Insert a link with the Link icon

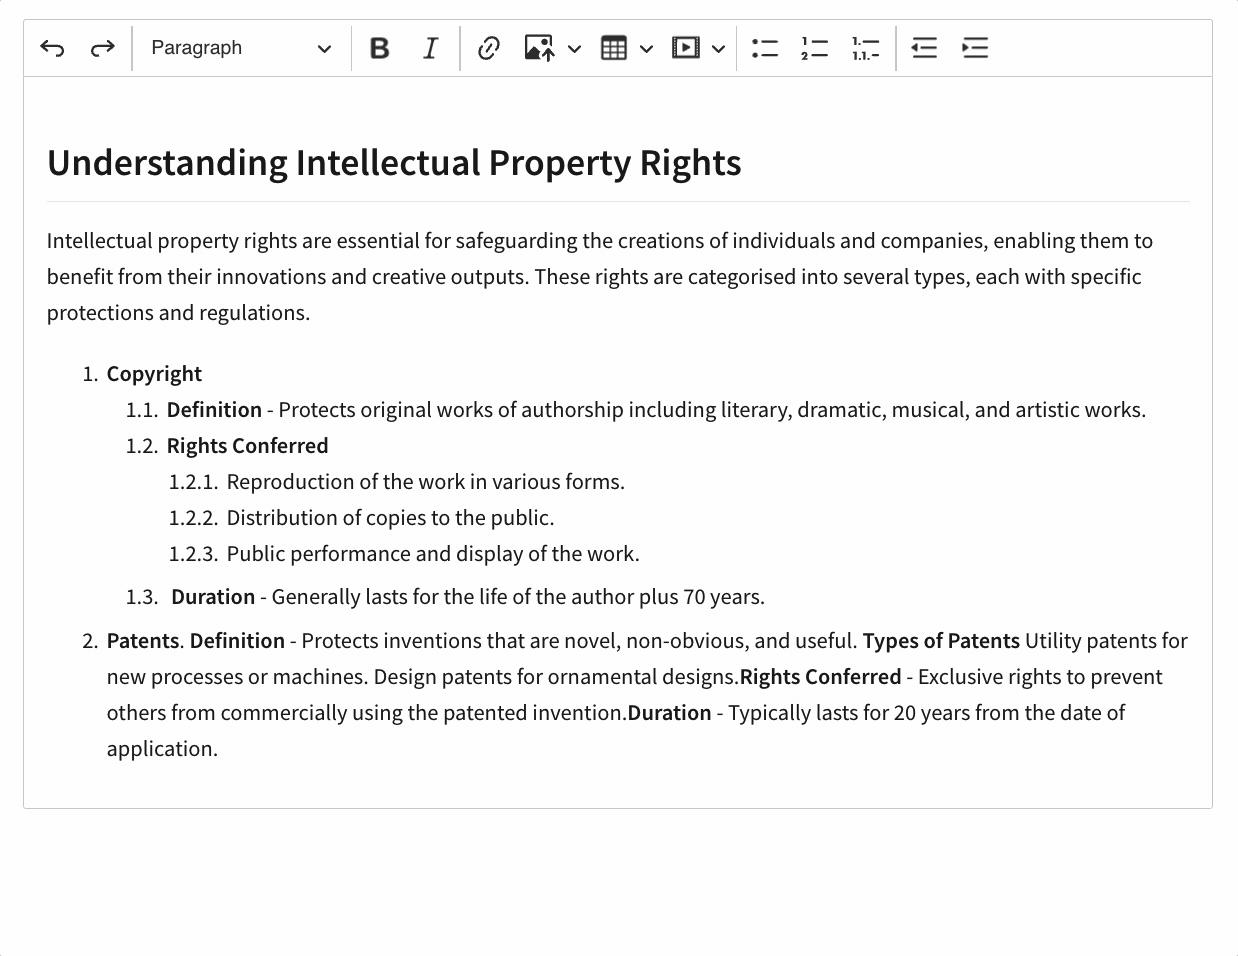coord(488,48)
